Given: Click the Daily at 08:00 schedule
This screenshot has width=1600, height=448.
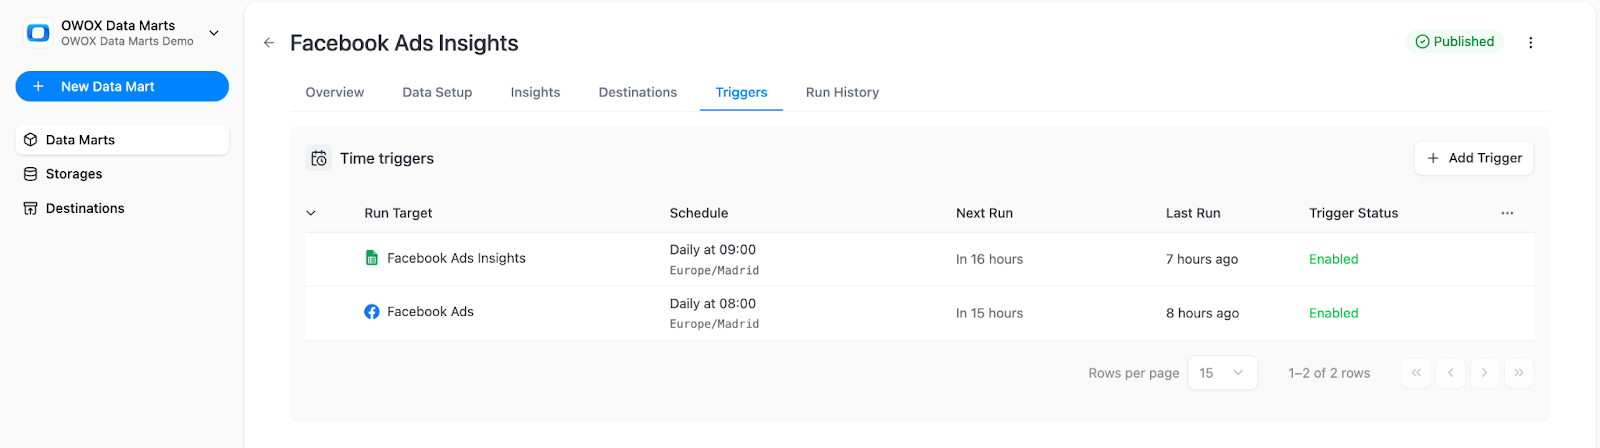Looking at the screenshot, I should [x=713, y=304].
